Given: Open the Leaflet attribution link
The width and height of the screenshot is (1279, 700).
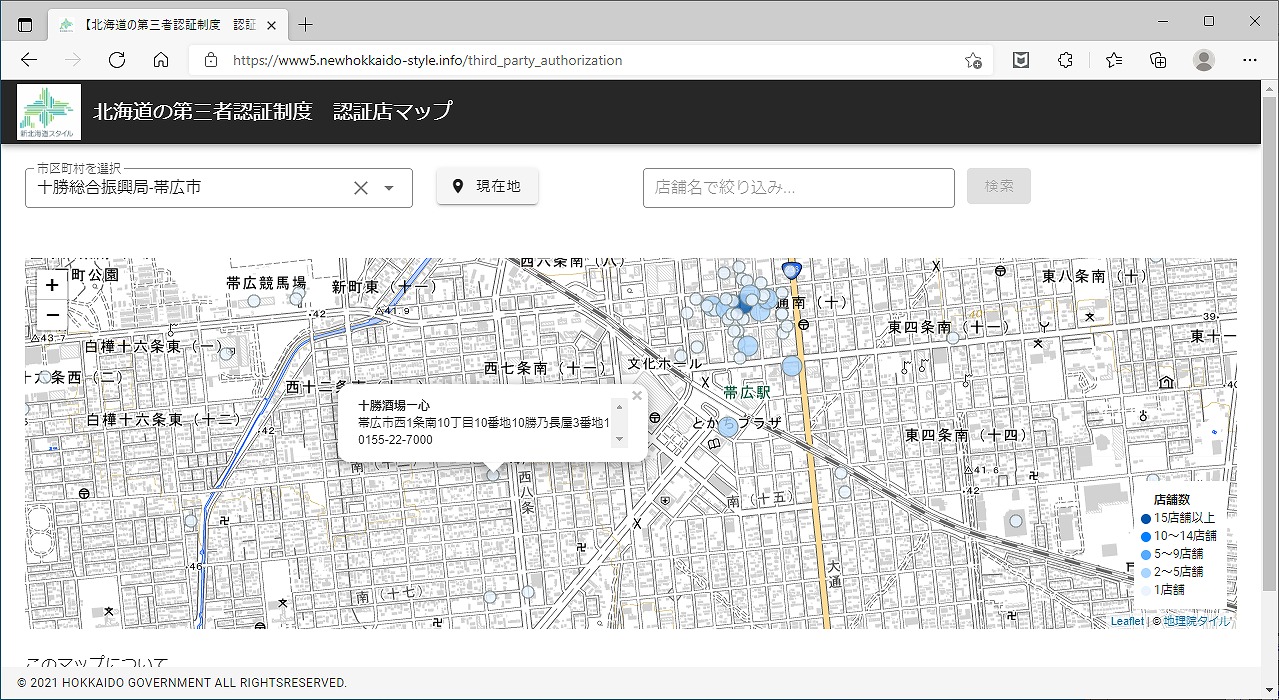Looking at the screenshot, I should tap(1126, 621).
